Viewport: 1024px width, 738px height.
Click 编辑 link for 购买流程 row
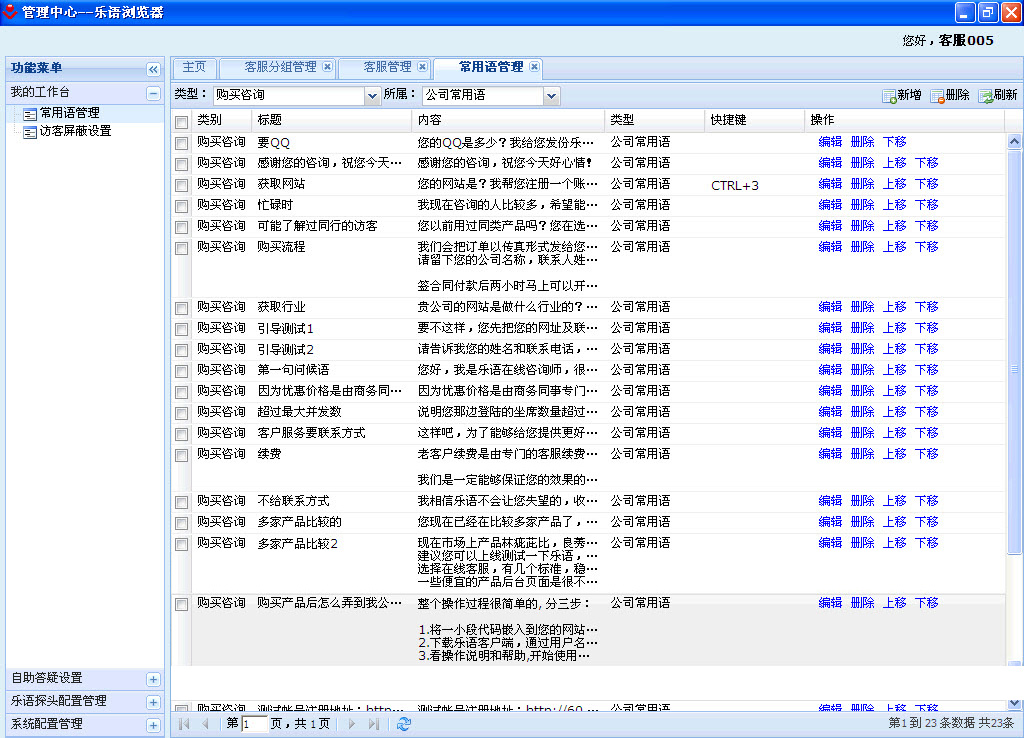click(x=830, y=247)
